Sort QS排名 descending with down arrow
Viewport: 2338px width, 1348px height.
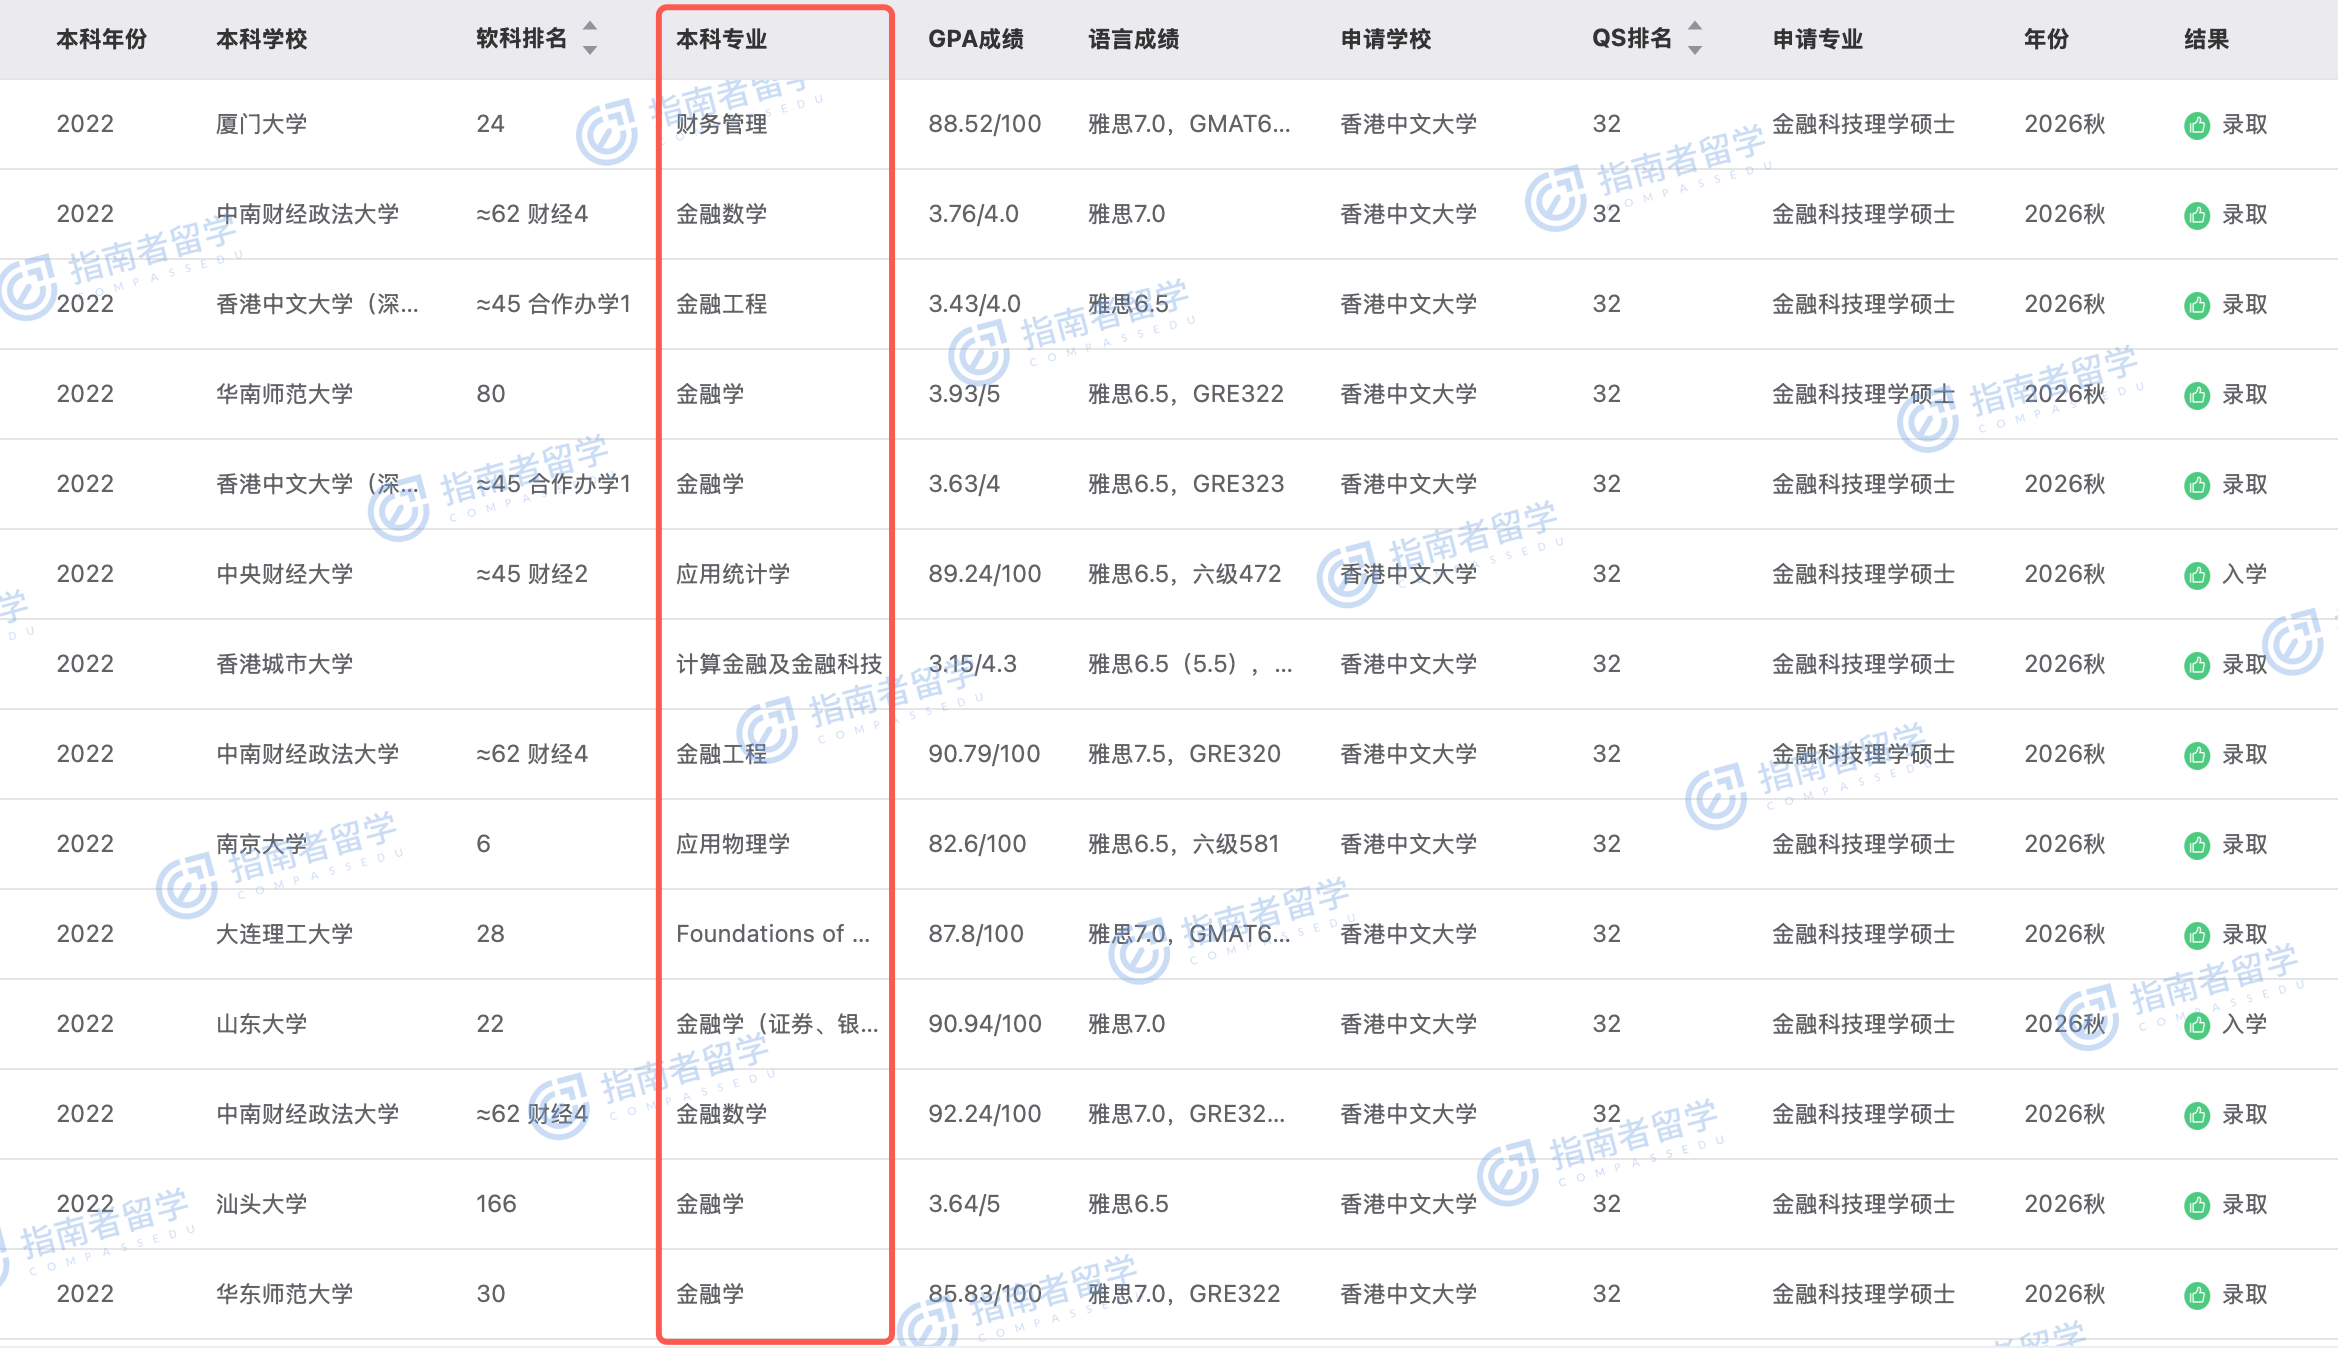(1695, 50)
